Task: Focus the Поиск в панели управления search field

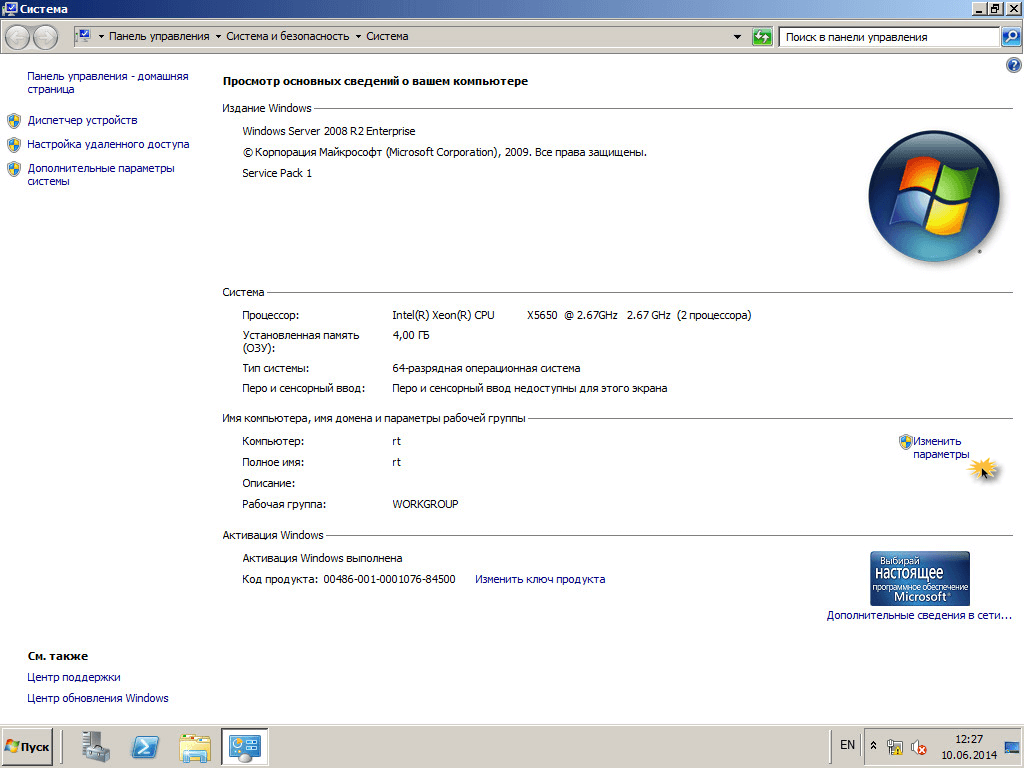Action: (x=889, y=37)
